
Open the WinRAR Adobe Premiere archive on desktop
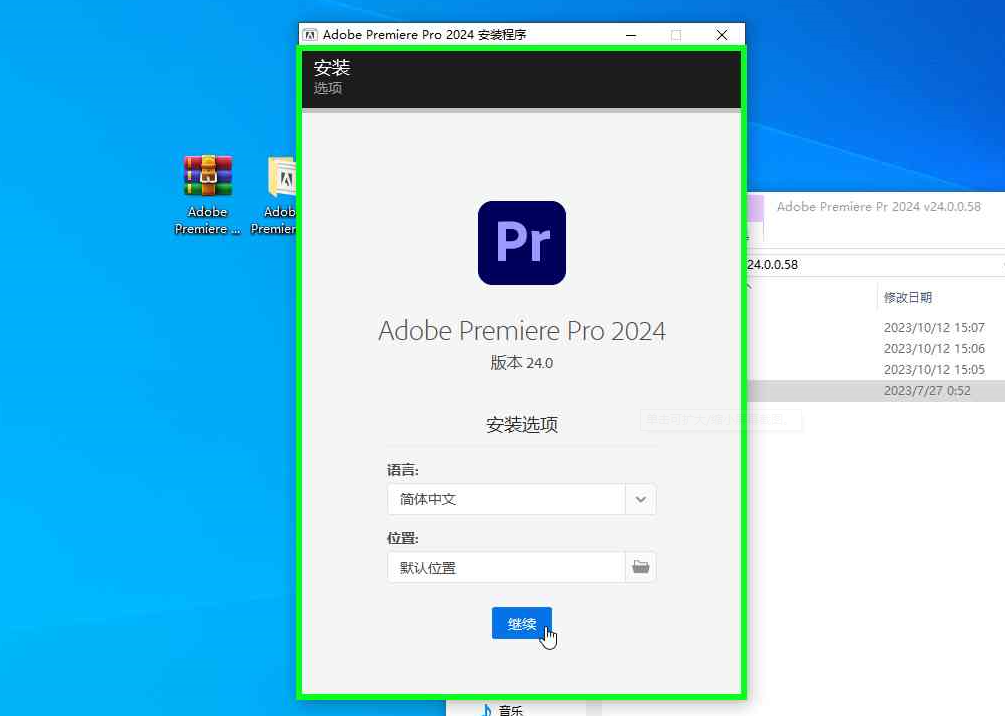[207, 195]
